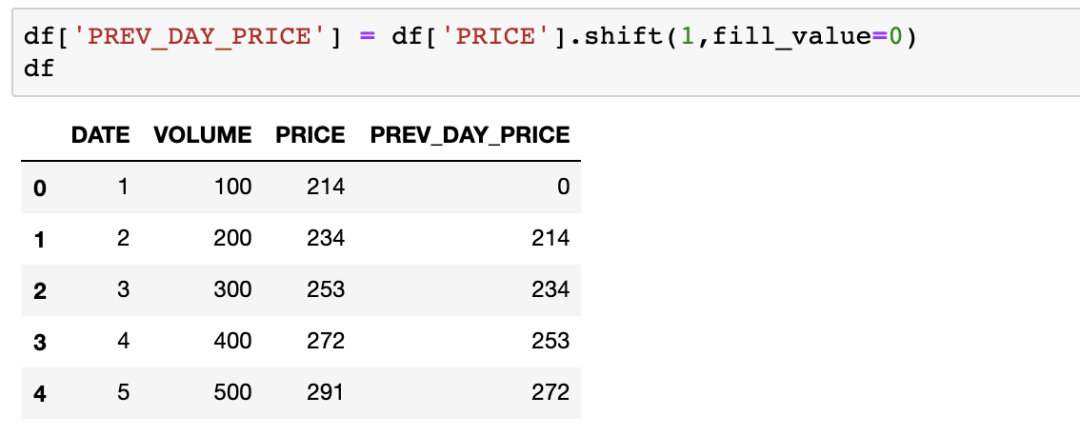Image resolution: width=1080 pixels, height=436 pixels.
Task: Click the fill_value argument in the code
Action: tap(791, 37)
